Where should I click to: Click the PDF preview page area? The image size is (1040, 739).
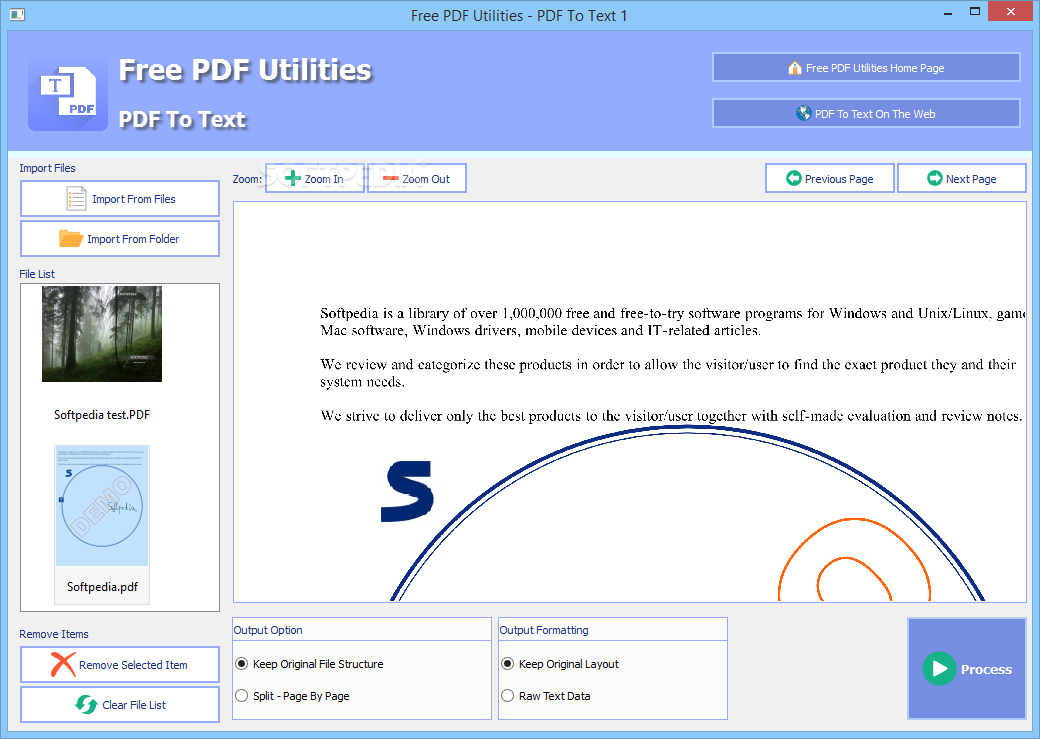tap(629, 402)
